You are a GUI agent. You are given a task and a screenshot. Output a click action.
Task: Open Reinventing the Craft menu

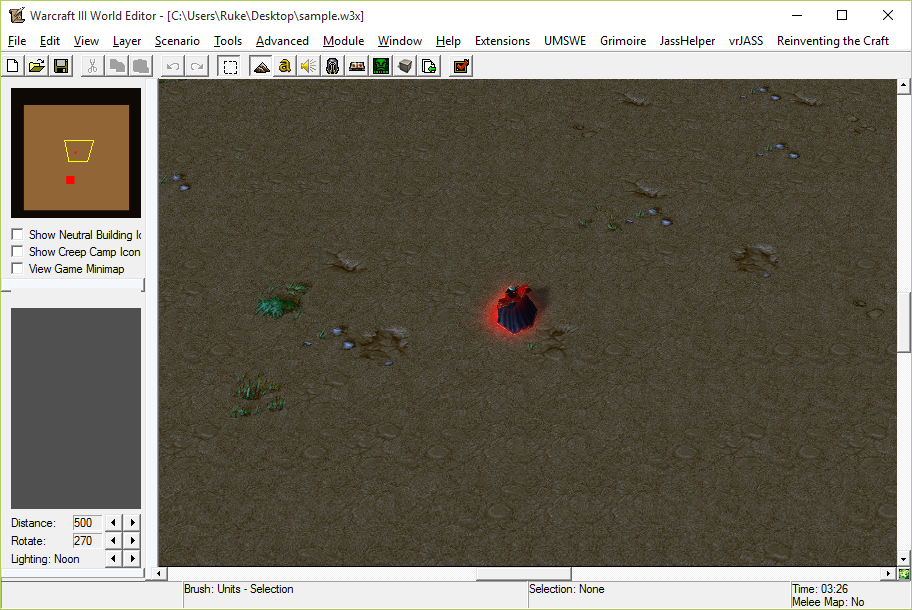tap(833, 41)
